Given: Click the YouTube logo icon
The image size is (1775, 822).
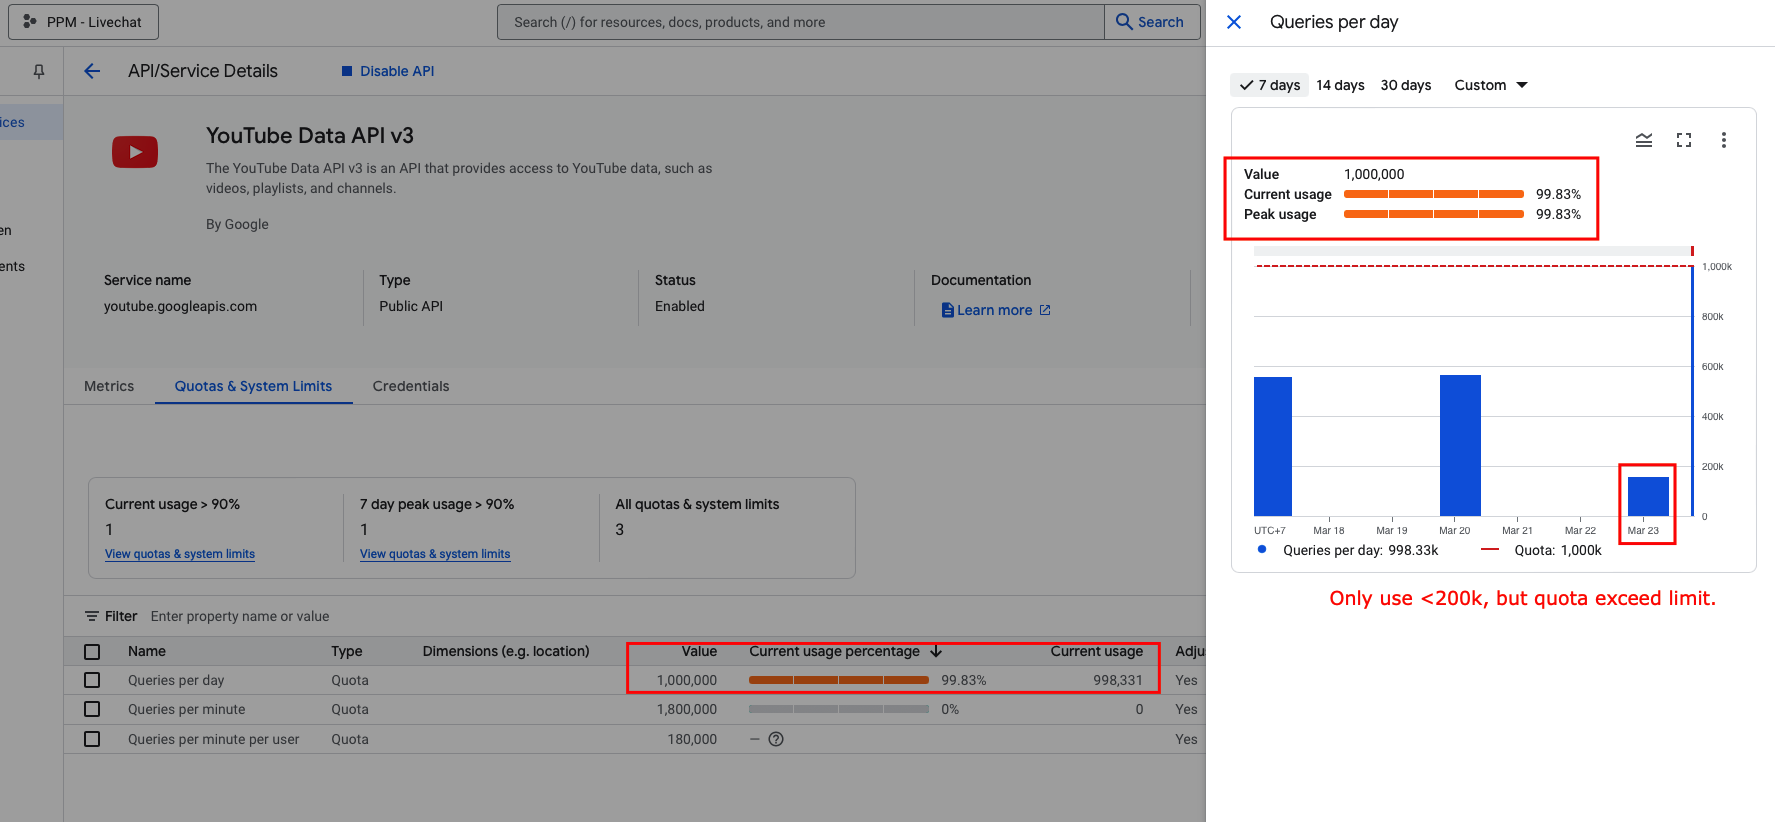Looking at the screenshot, I should click(x=135, y=152).
